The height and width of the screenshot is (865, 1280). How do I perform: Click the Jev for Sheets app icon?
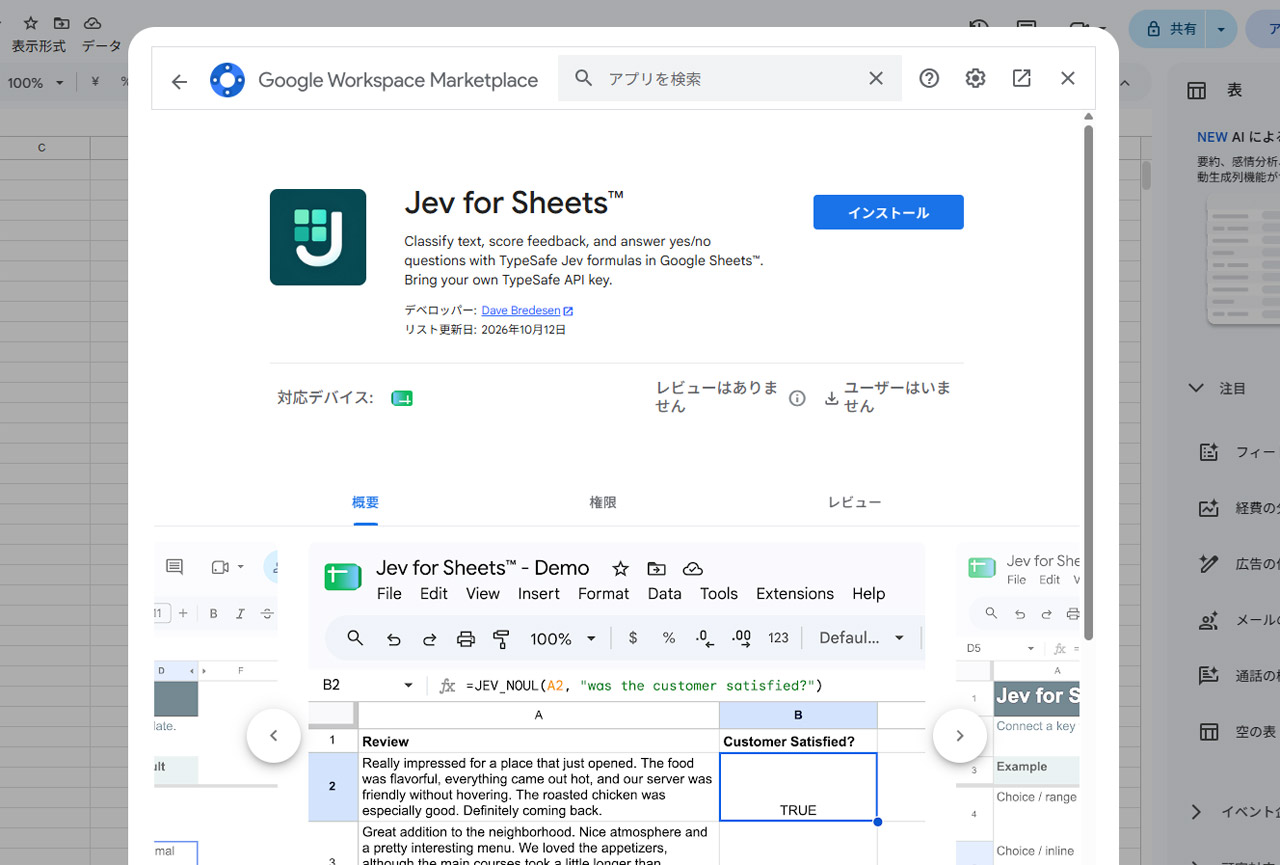click(318, 237)
